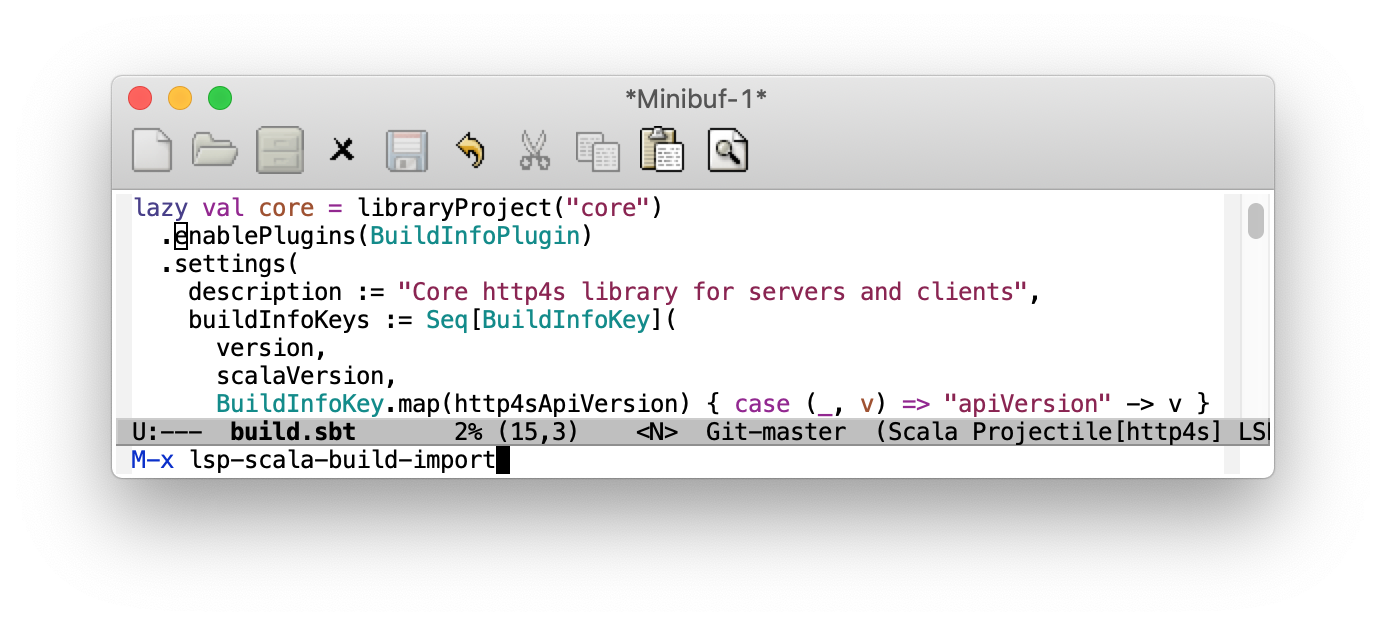Click the vertical scrollbar thumb
Screen dimensions: 1386x626
(1255, 222)
